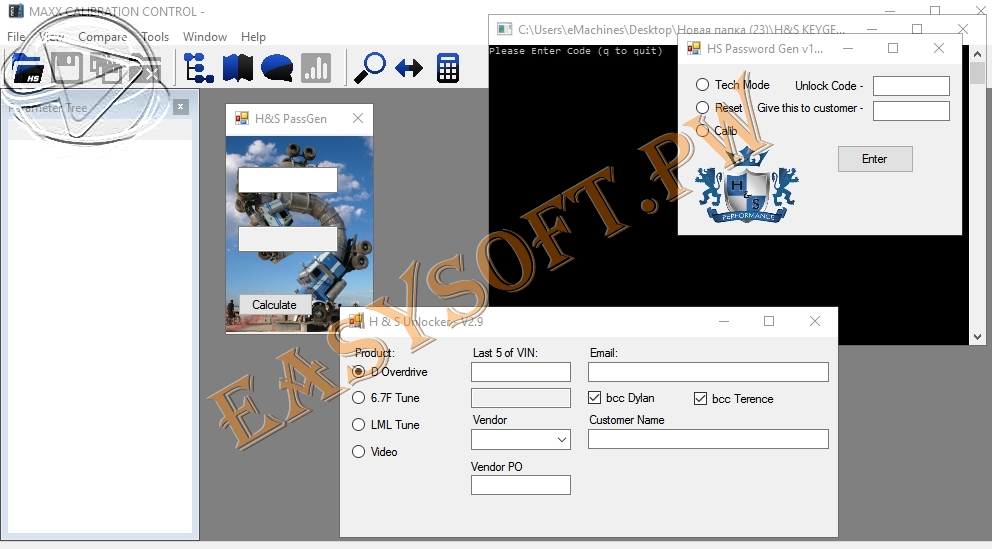The image size is (992, 549).
Task: Click the Unlock Code input field
Action: [x=911, y=85]
